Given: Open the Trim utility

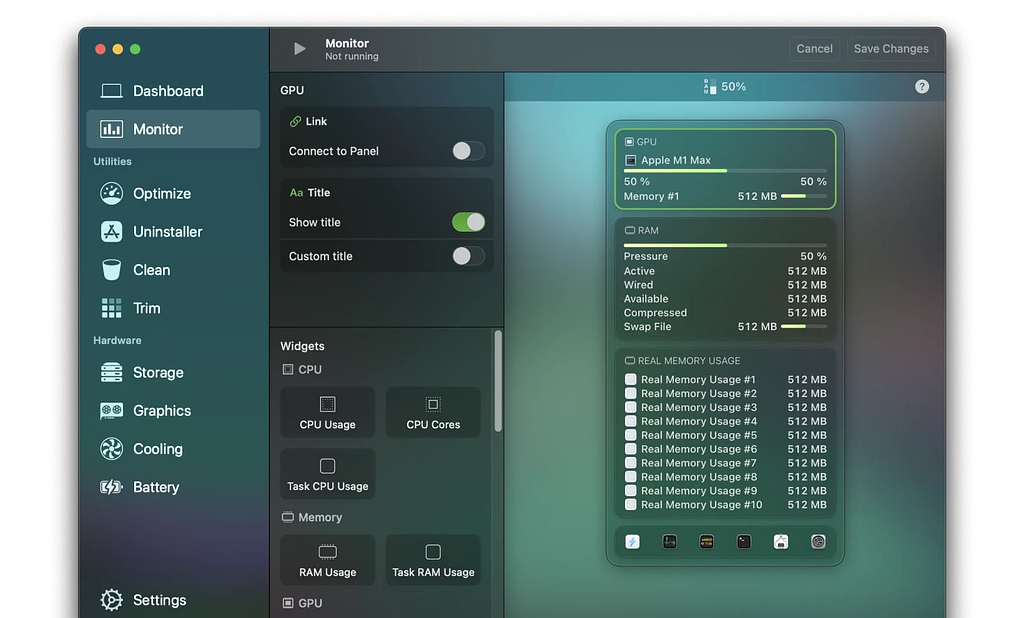Looking at the screenshot, I should click(146, 308).
